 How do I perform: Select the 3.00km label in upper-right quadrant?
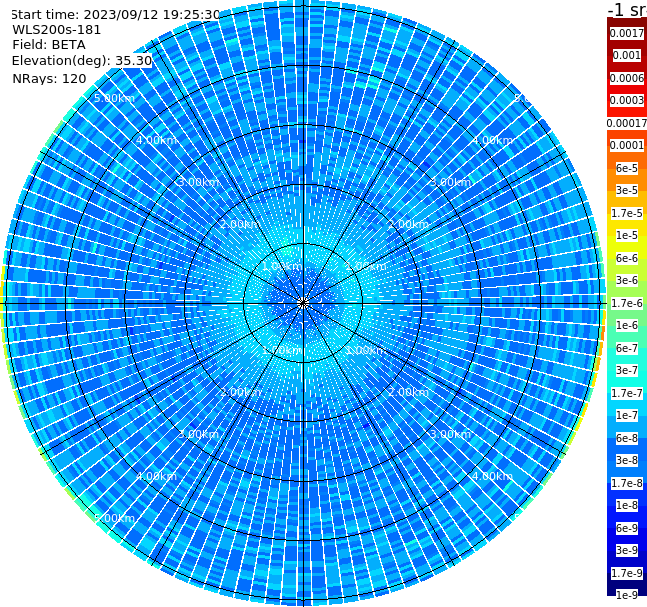point(451,182)
